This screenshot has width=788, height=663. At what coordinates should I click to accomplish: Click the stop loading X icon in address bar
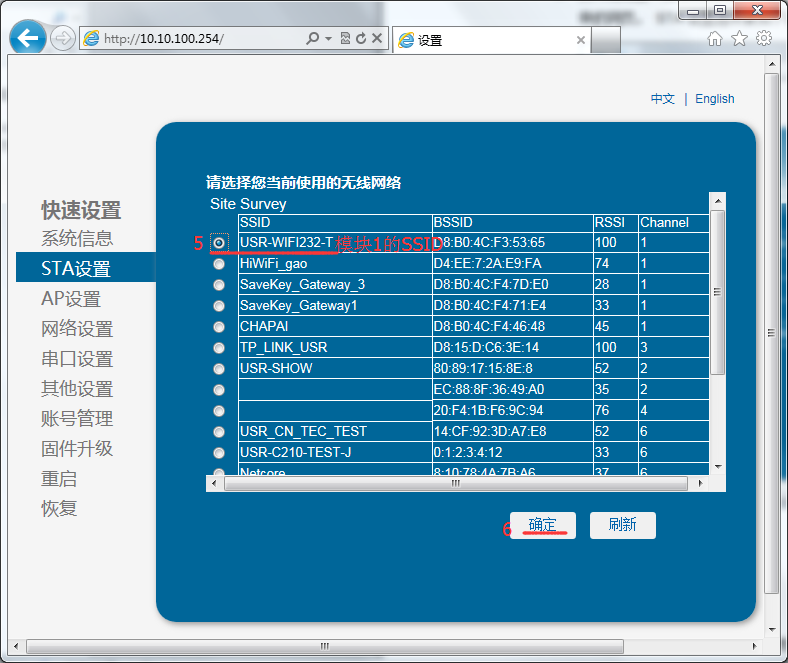[x=377, y=39]
